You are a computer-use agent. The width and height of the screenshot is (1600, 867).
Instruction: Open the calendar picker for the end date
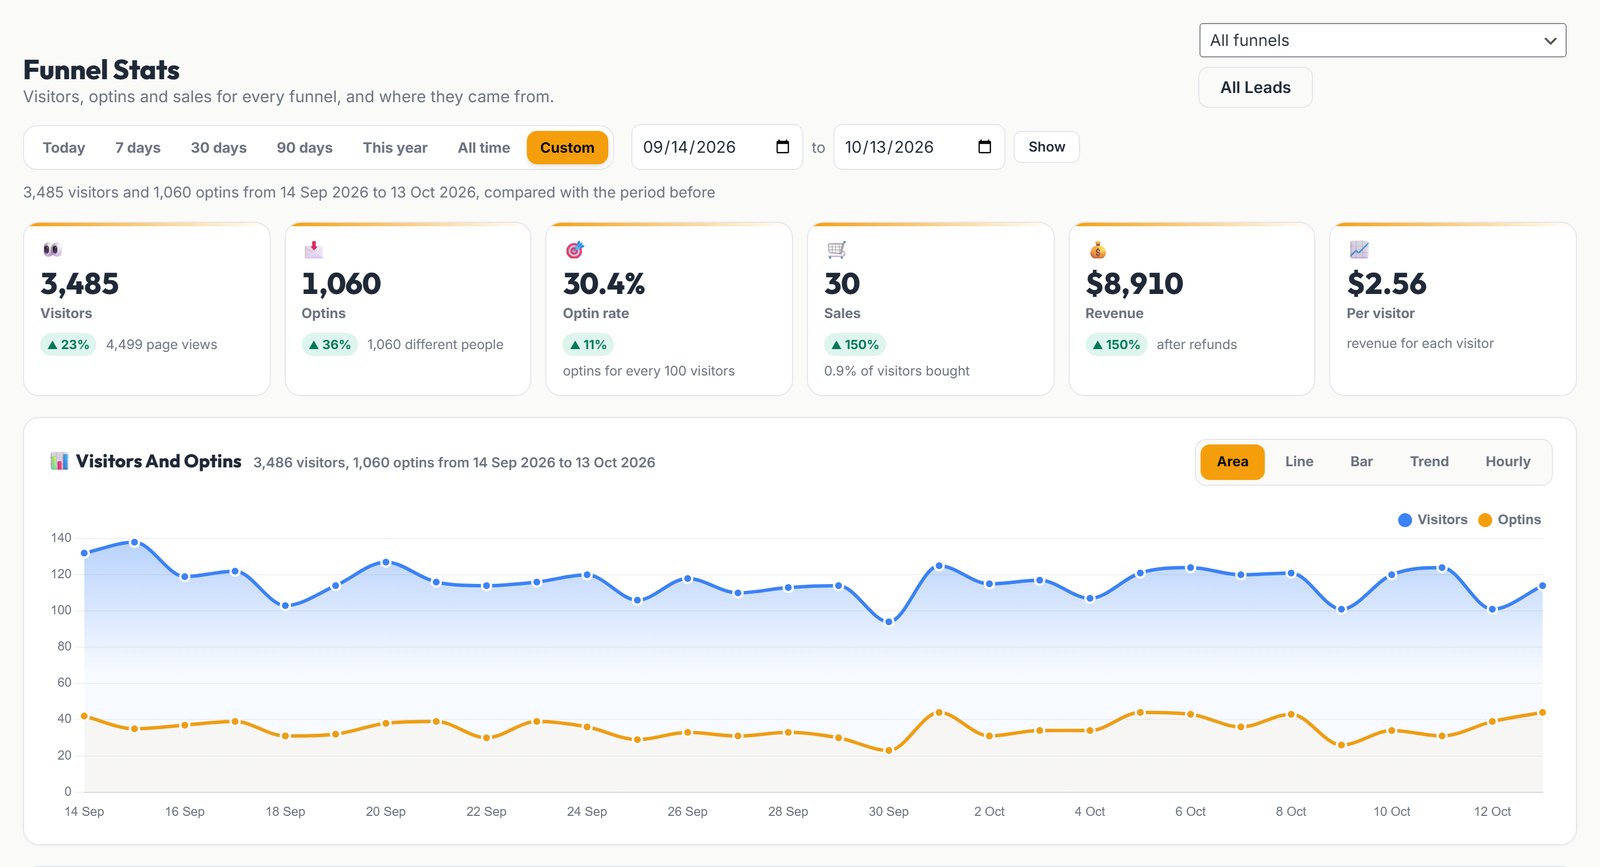coord(984,147)
